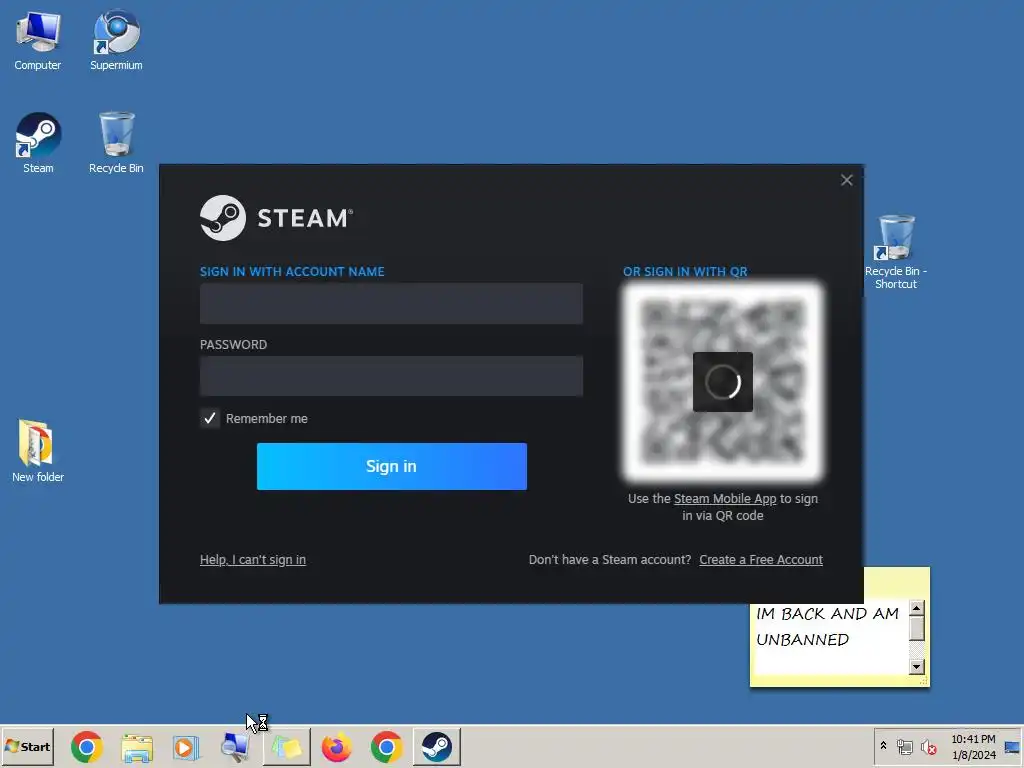Click the account name input field
1024x768 pixels.
point(391,304)
